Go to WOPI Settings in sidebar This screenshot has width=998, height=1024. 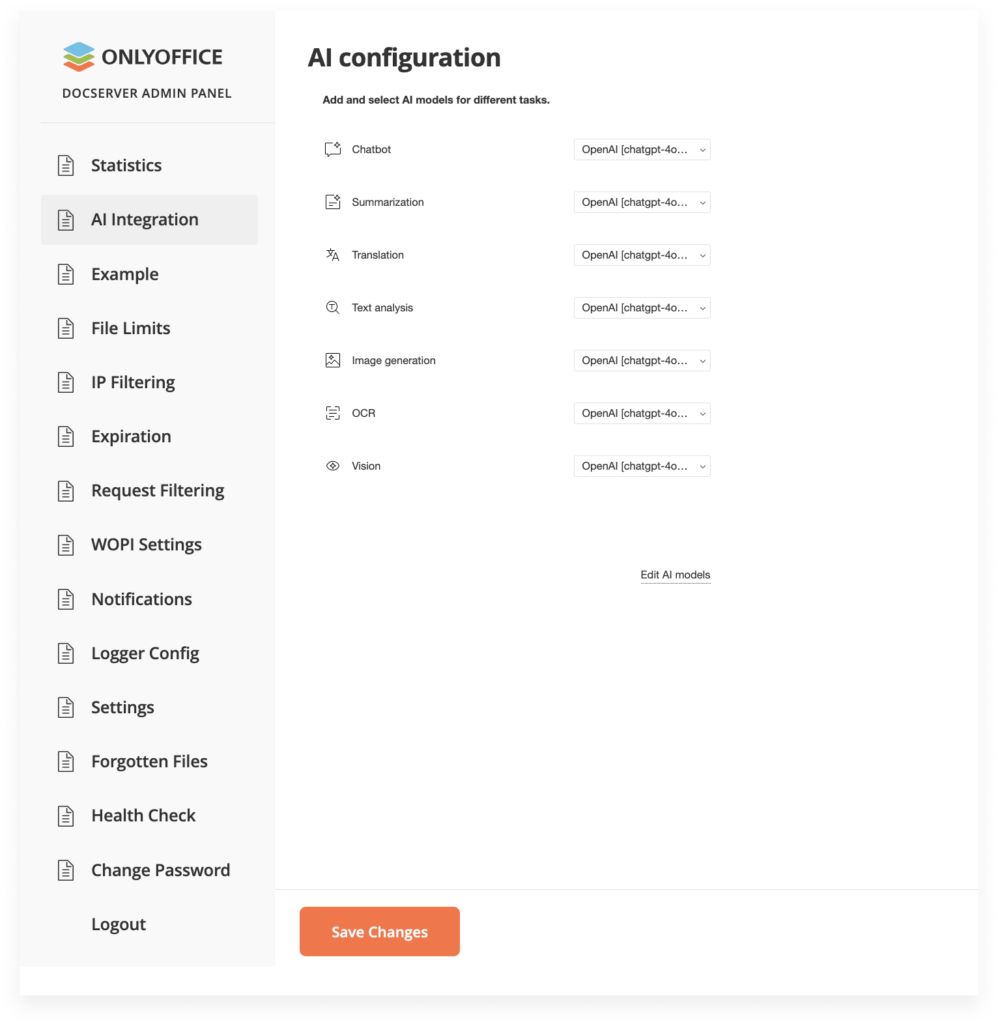146,545
